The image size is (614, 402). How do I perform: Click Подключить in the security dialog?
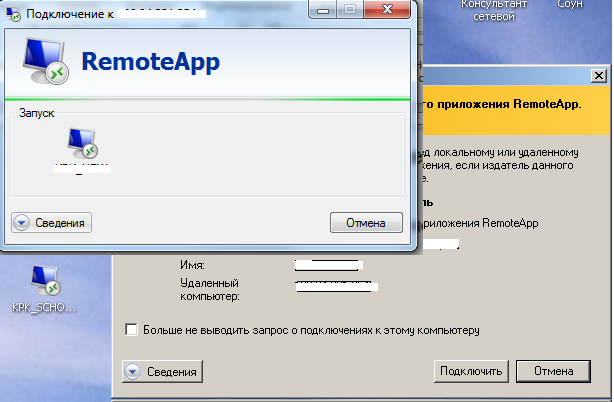tap(471, 371)
